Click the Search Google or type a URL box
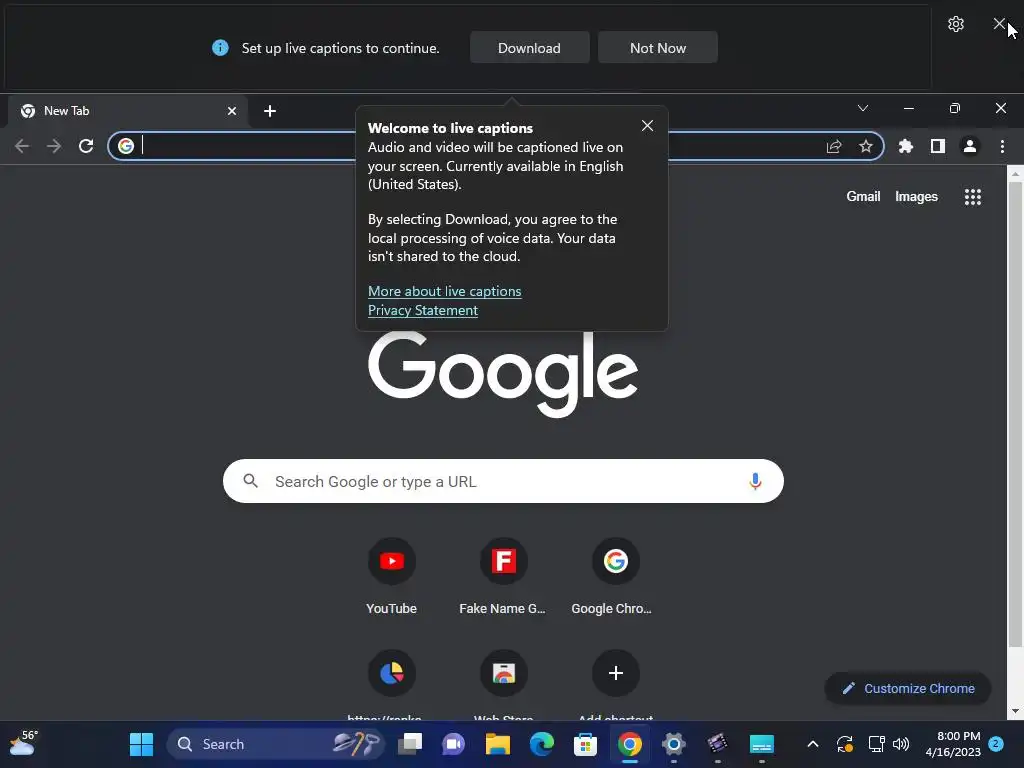1024x768 pixels. coord(503,481)
